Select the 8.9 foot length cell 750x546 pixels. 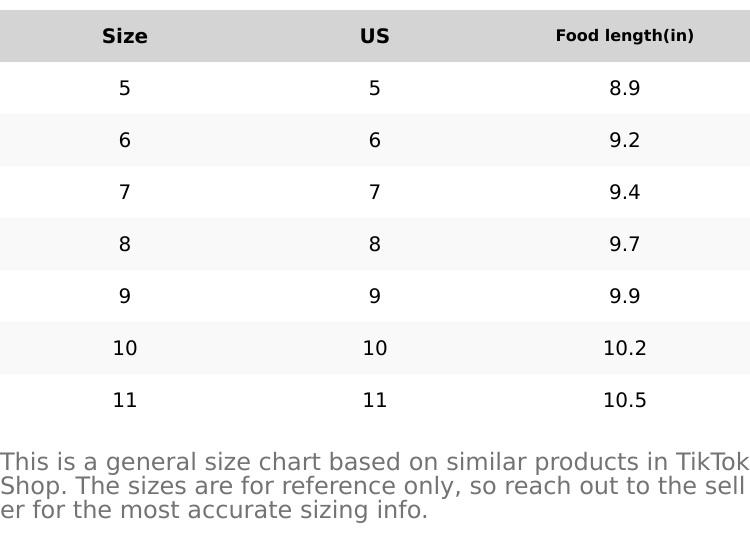pyautogui.click(x=624, y=88)
